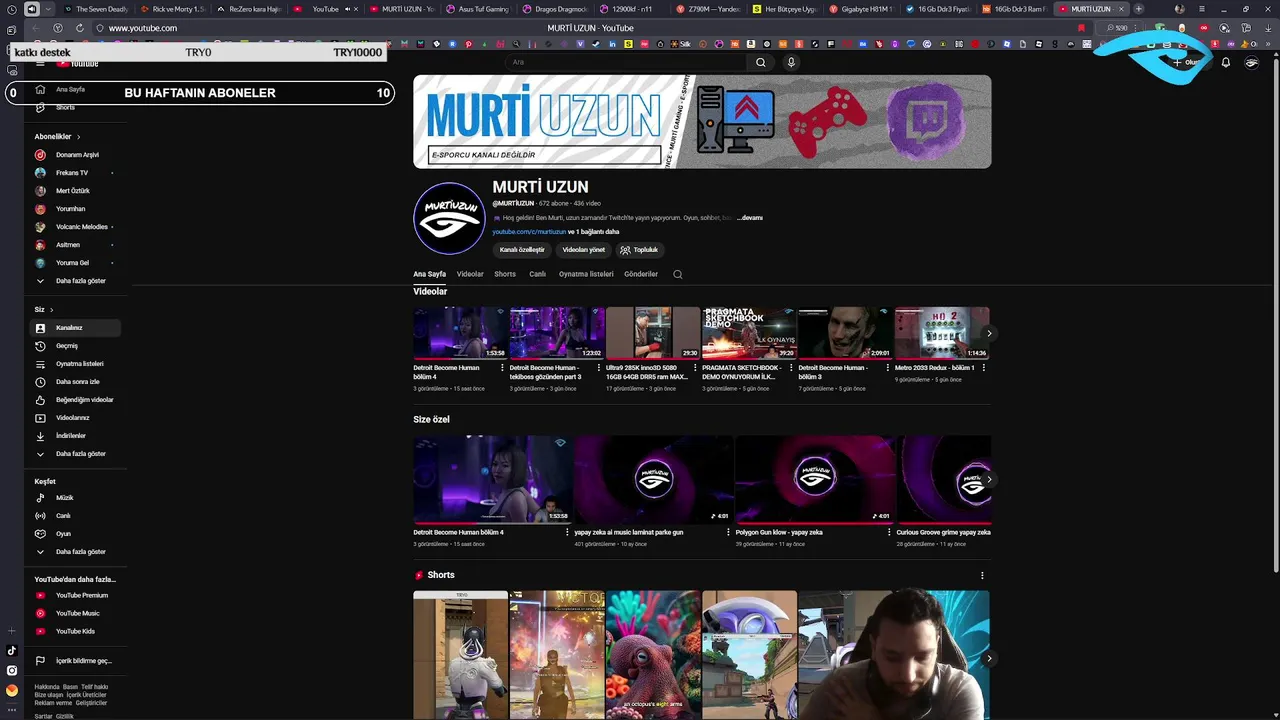The image size is (1280, 720).
Task: Open Videolarınız in sidebar
Action: click(75, 418)
